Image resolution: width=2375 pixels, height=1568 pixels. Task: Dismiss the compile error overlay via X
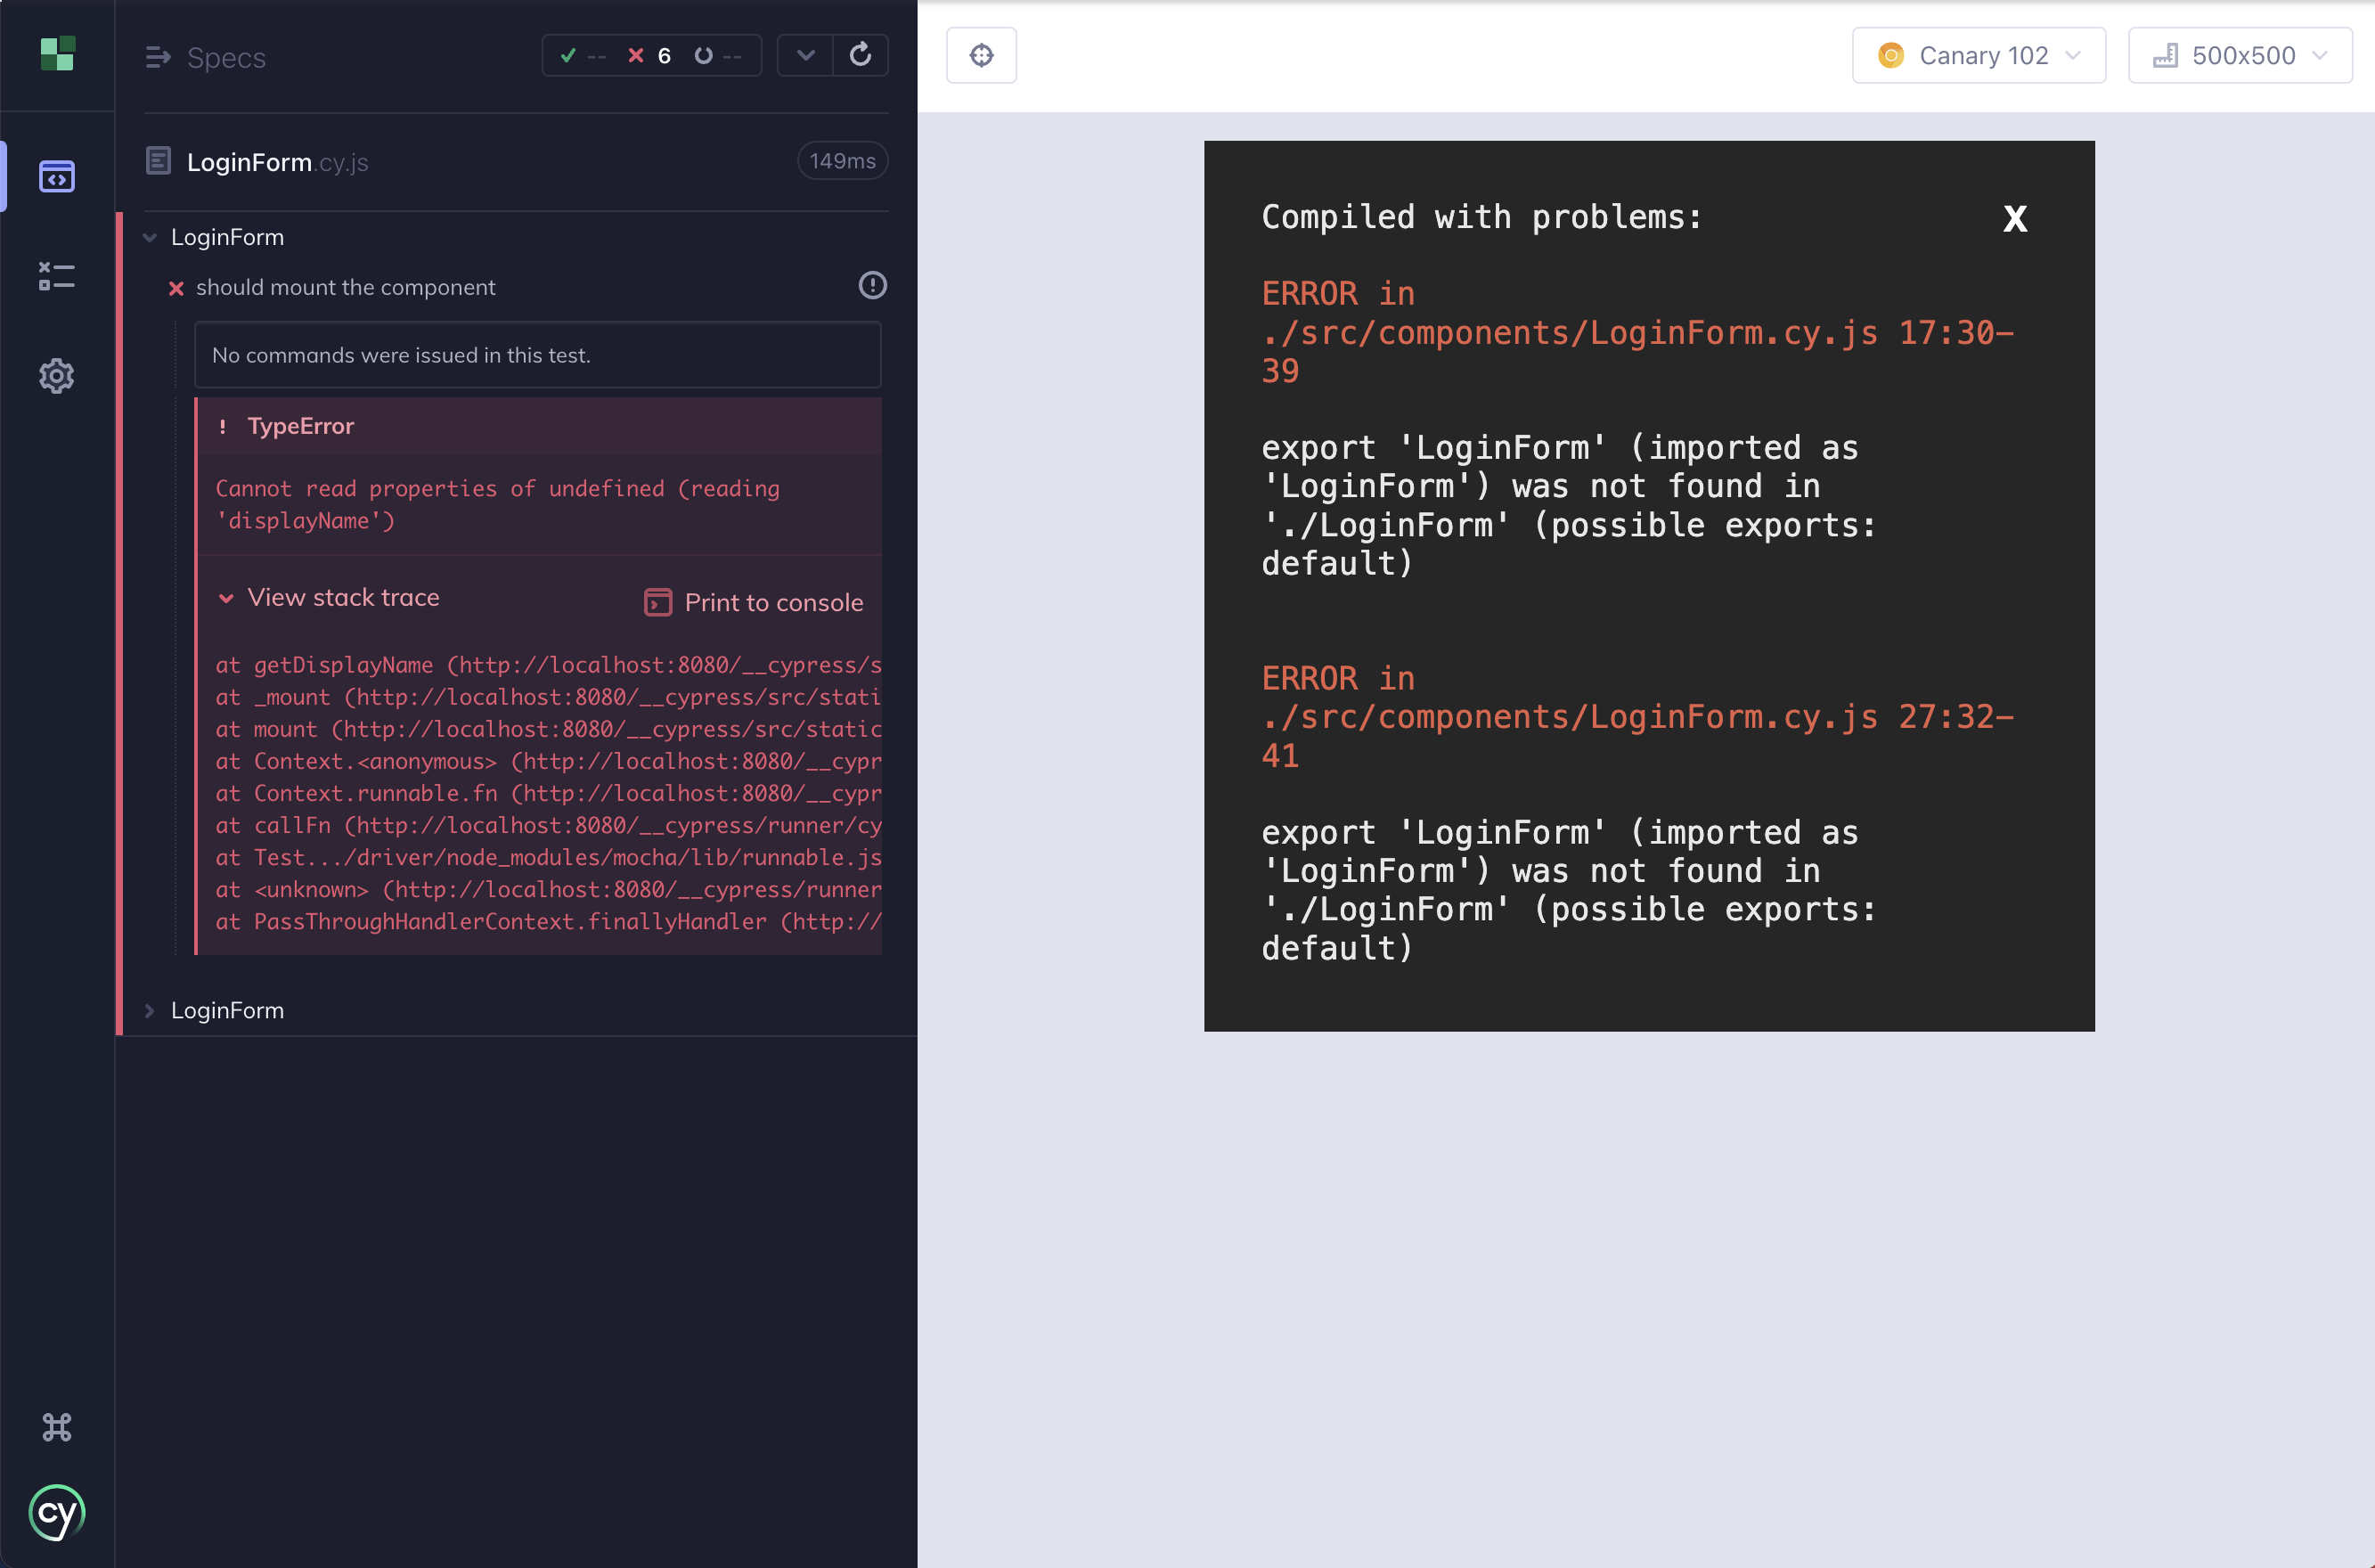[x=2014, y=219]
